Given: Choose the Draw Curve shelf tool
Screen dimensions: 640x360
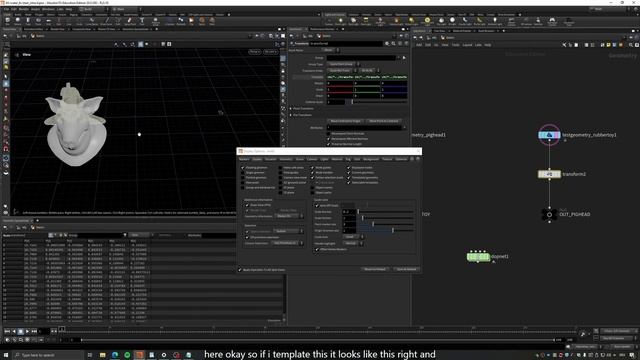Looking at the screenshot, I should (x=107, y=21).
